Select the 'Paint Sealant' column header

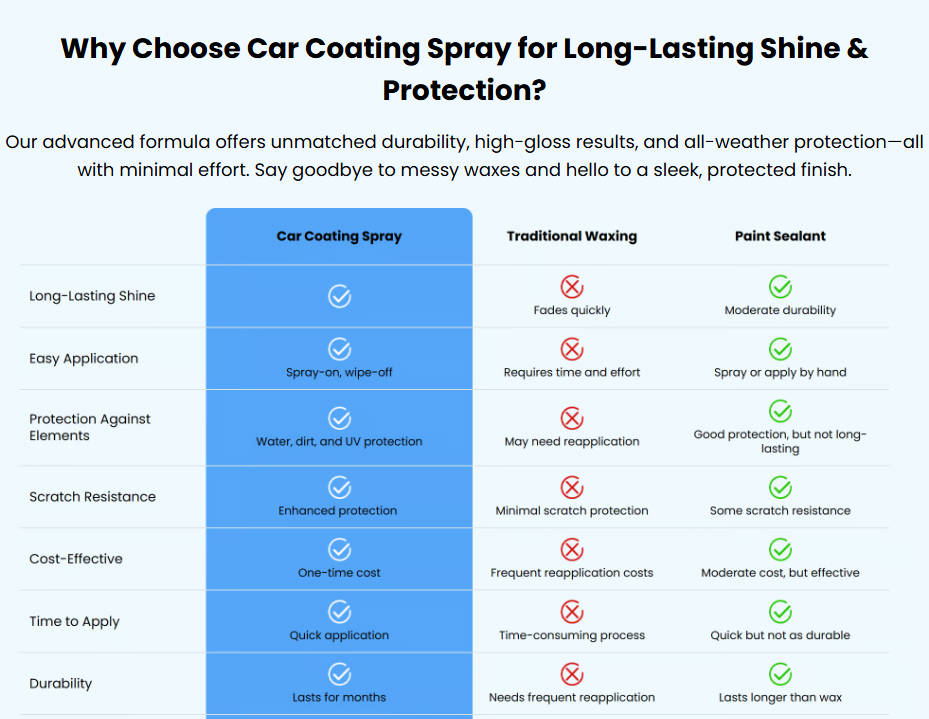(780, 236)
